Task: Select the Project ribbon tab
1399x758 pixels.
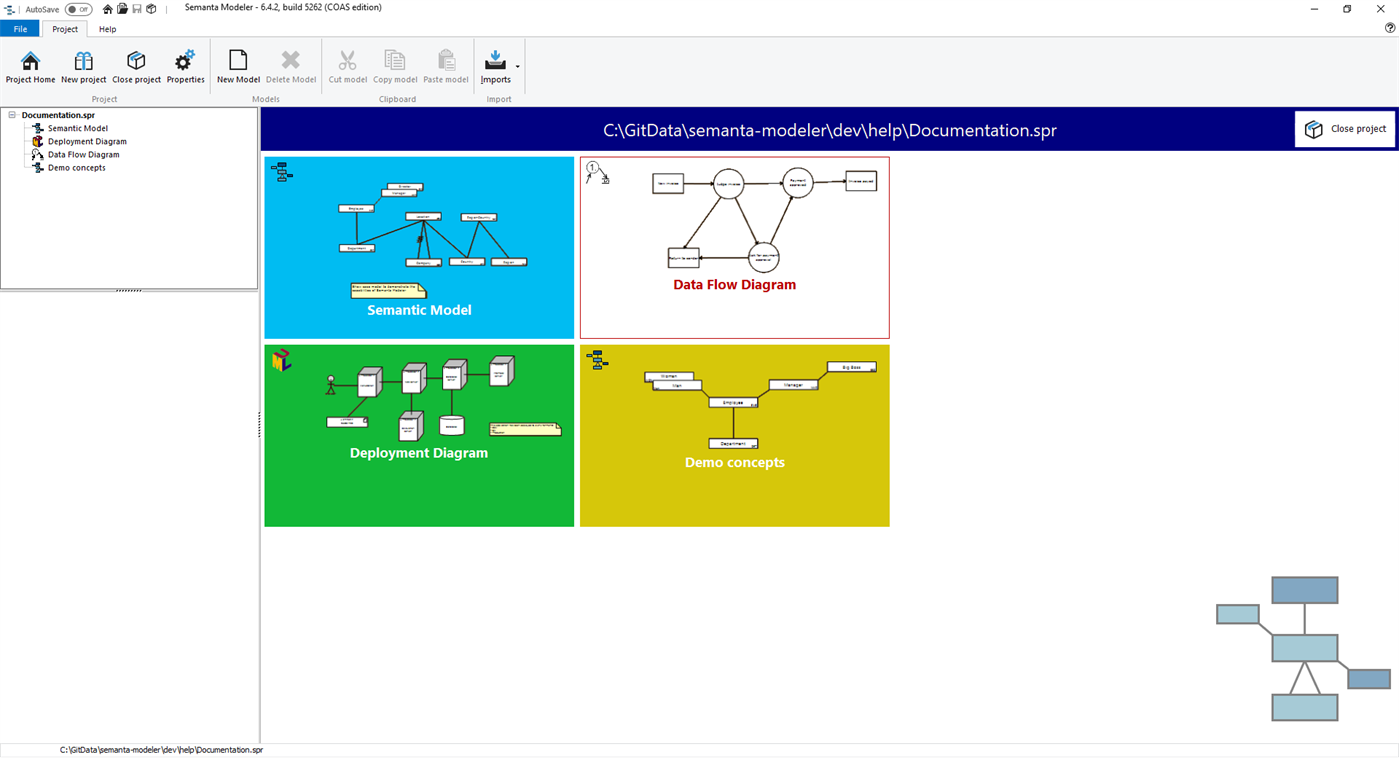Action: pyautogui.click(x=64, y=28)
